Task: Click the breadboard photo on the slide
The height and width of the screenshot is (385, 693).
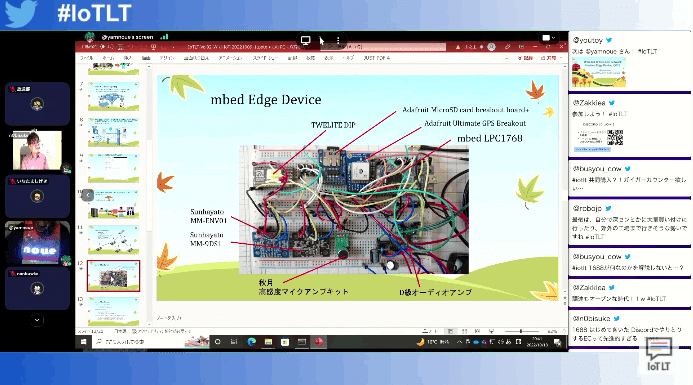Action: tap(354, 210)
